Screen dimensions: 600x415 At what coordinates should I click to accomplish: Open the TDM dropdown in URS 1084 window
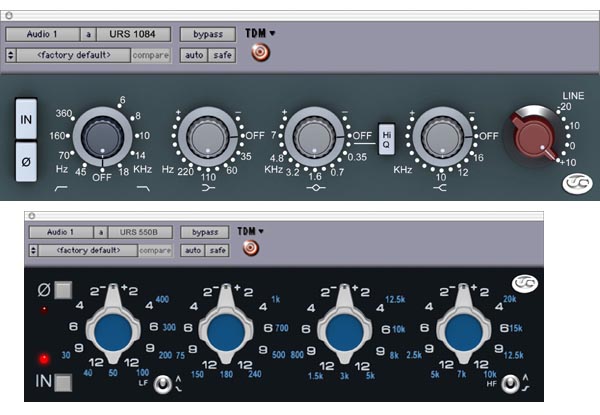[260, 33]
